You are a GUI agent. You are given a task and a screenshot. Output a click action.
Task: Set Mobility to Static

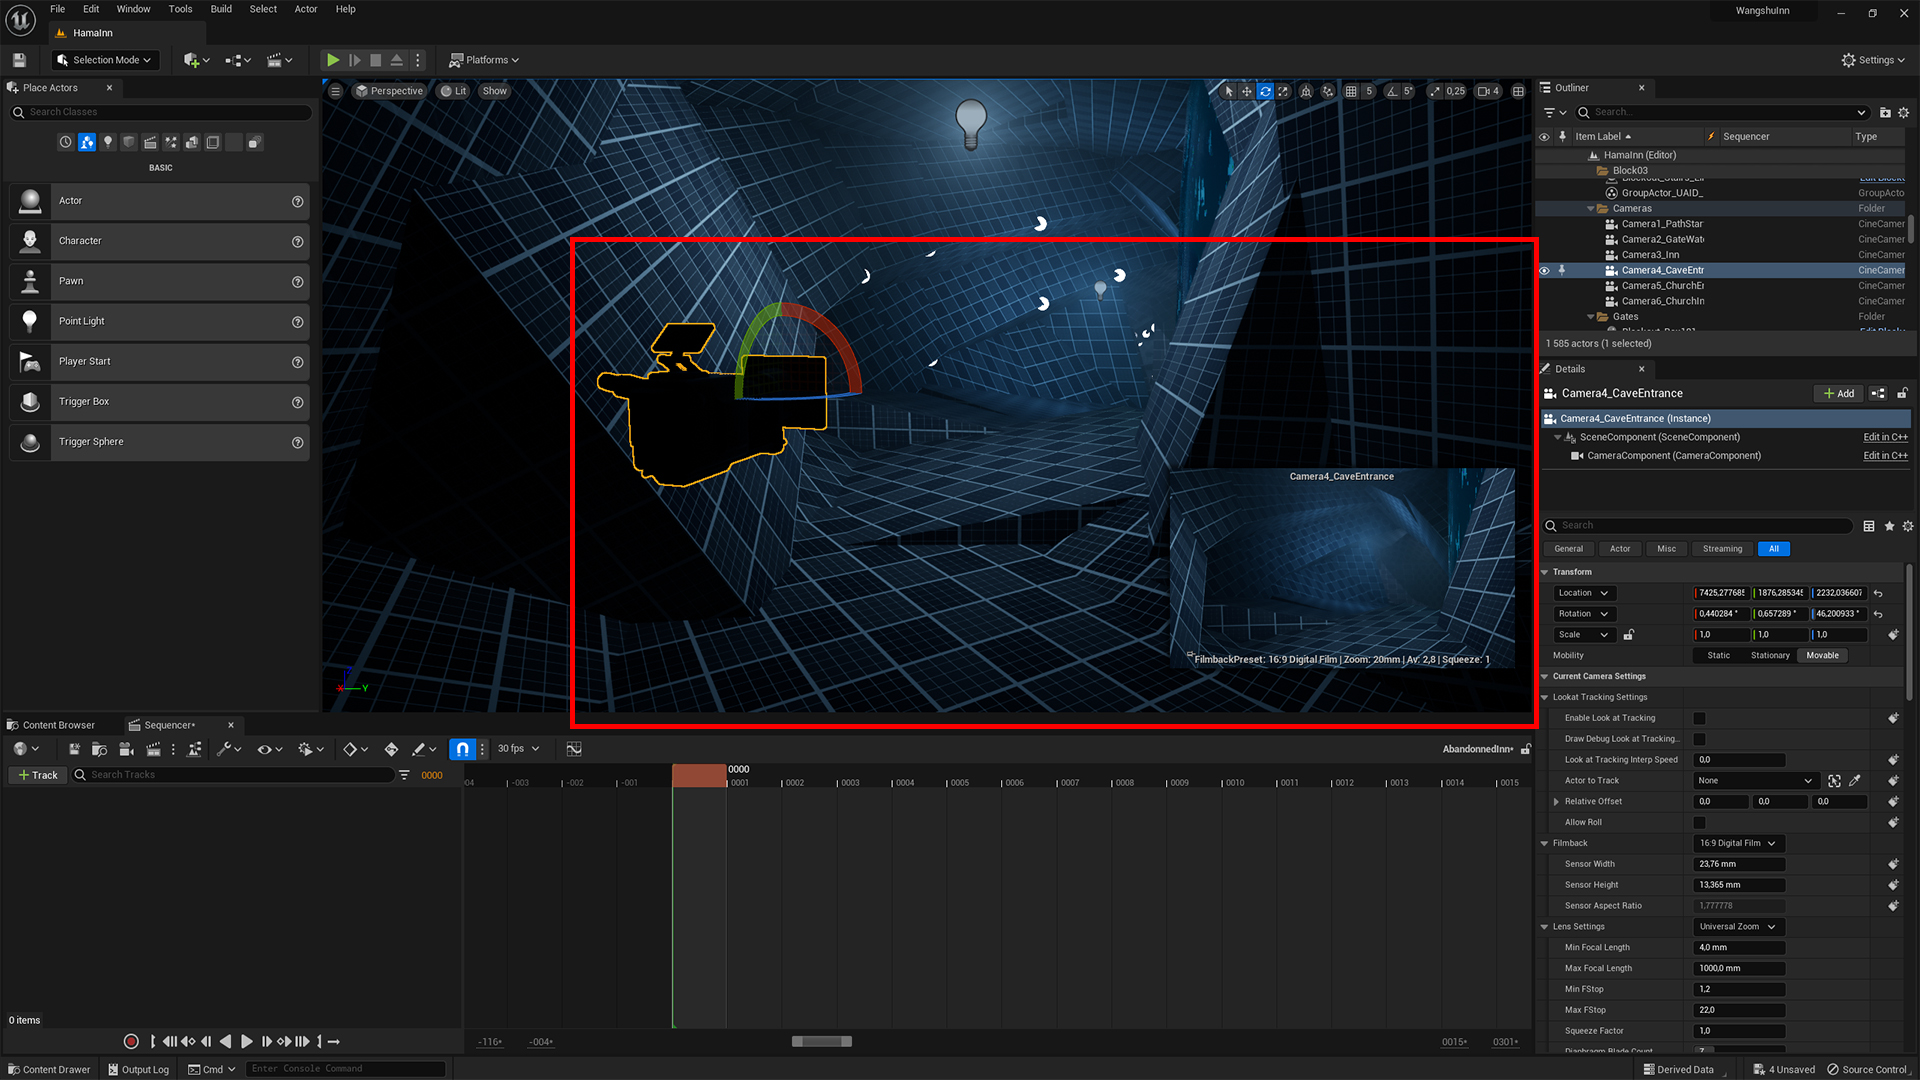(x=1718, y=655)
